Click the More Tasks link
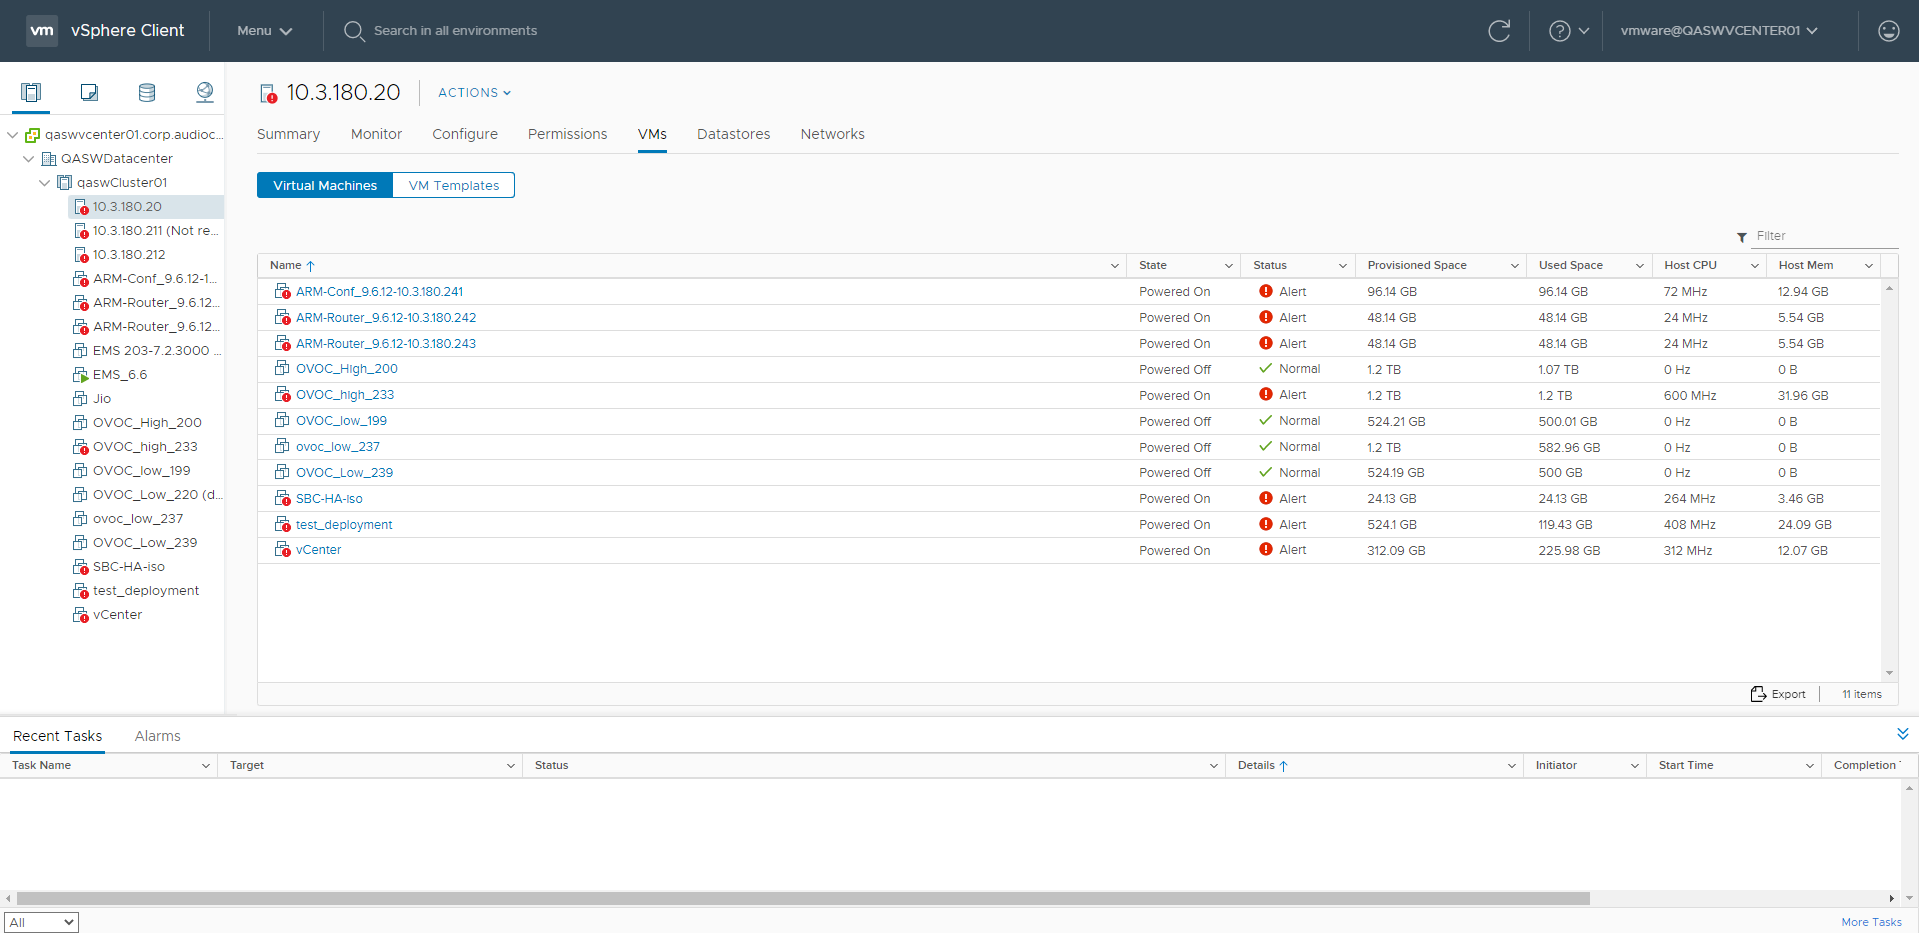This screenshot has width=1919, height=933. (x=1871, y=922)
